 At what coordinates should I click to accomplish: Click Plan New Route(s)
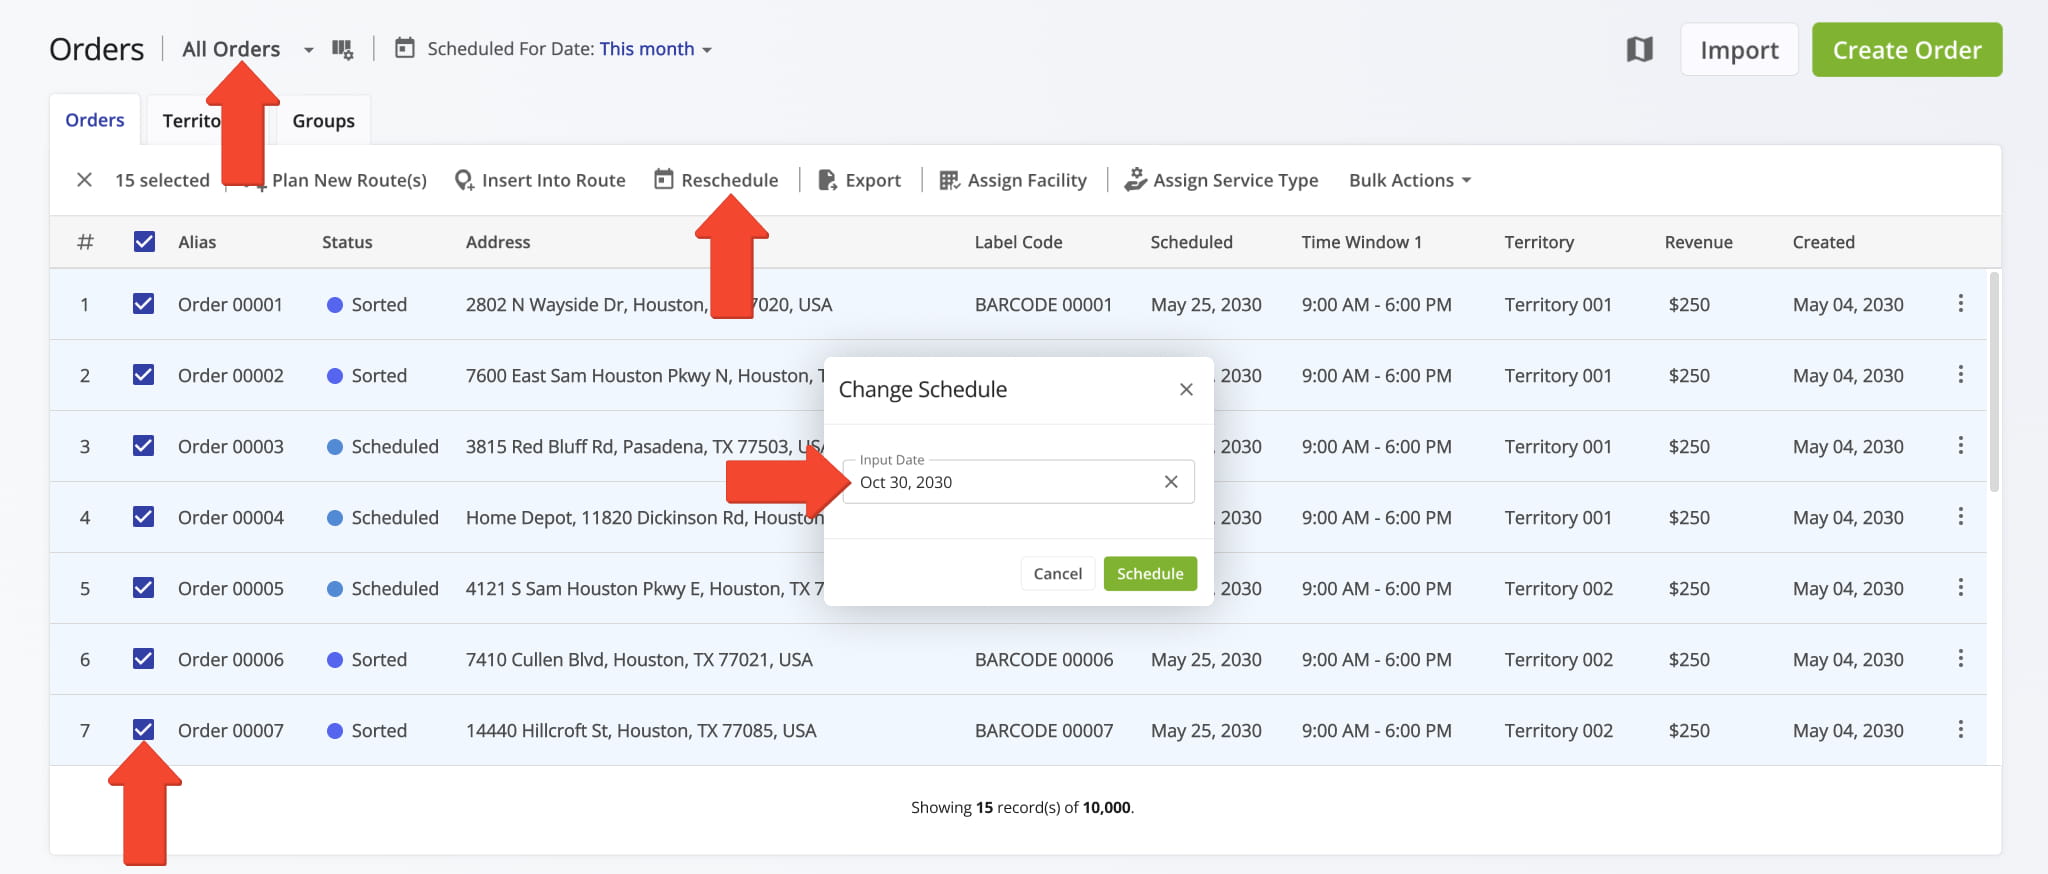click(349, 180)
